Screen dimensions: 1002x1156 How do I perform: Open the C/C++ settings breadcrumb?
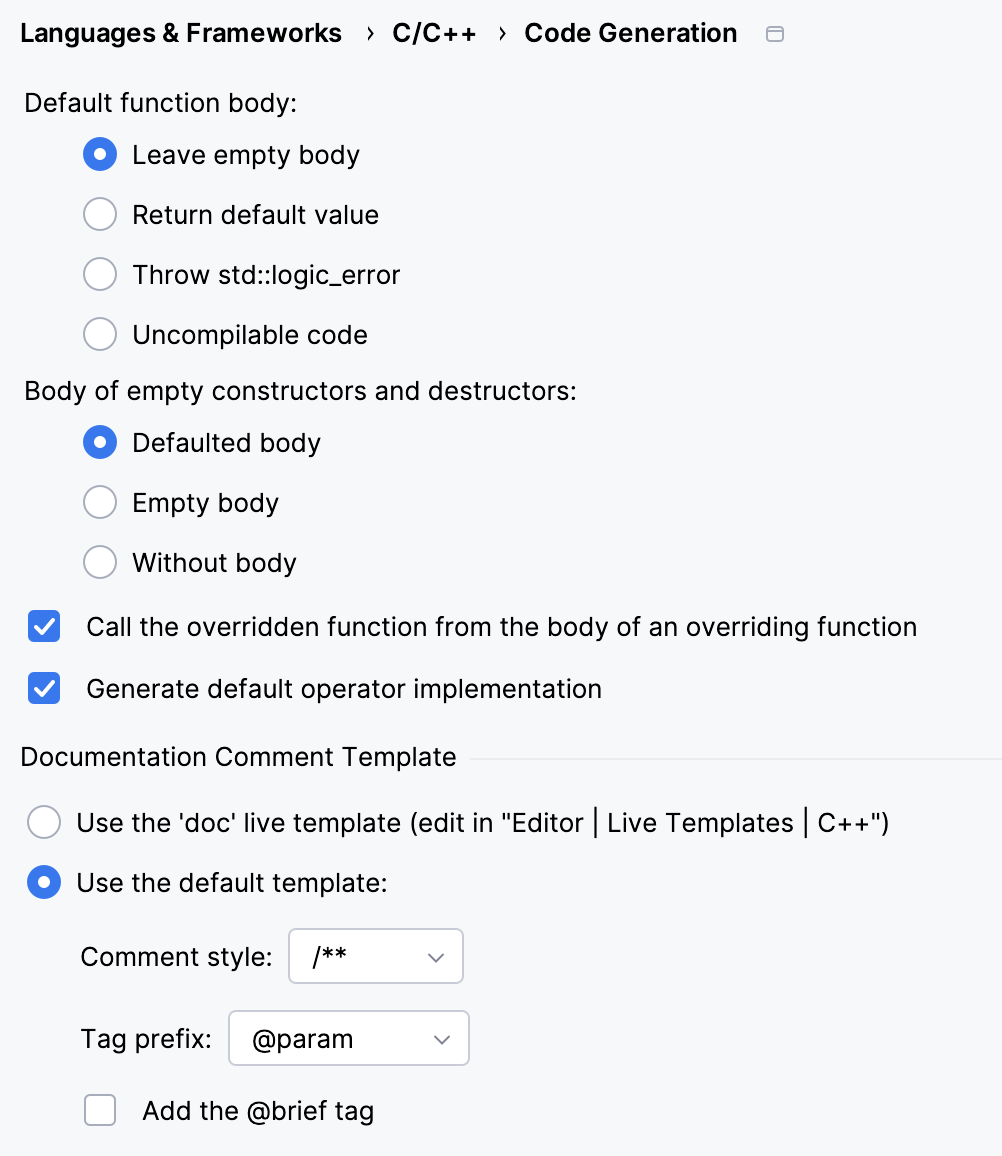click(x=434, y=33)
